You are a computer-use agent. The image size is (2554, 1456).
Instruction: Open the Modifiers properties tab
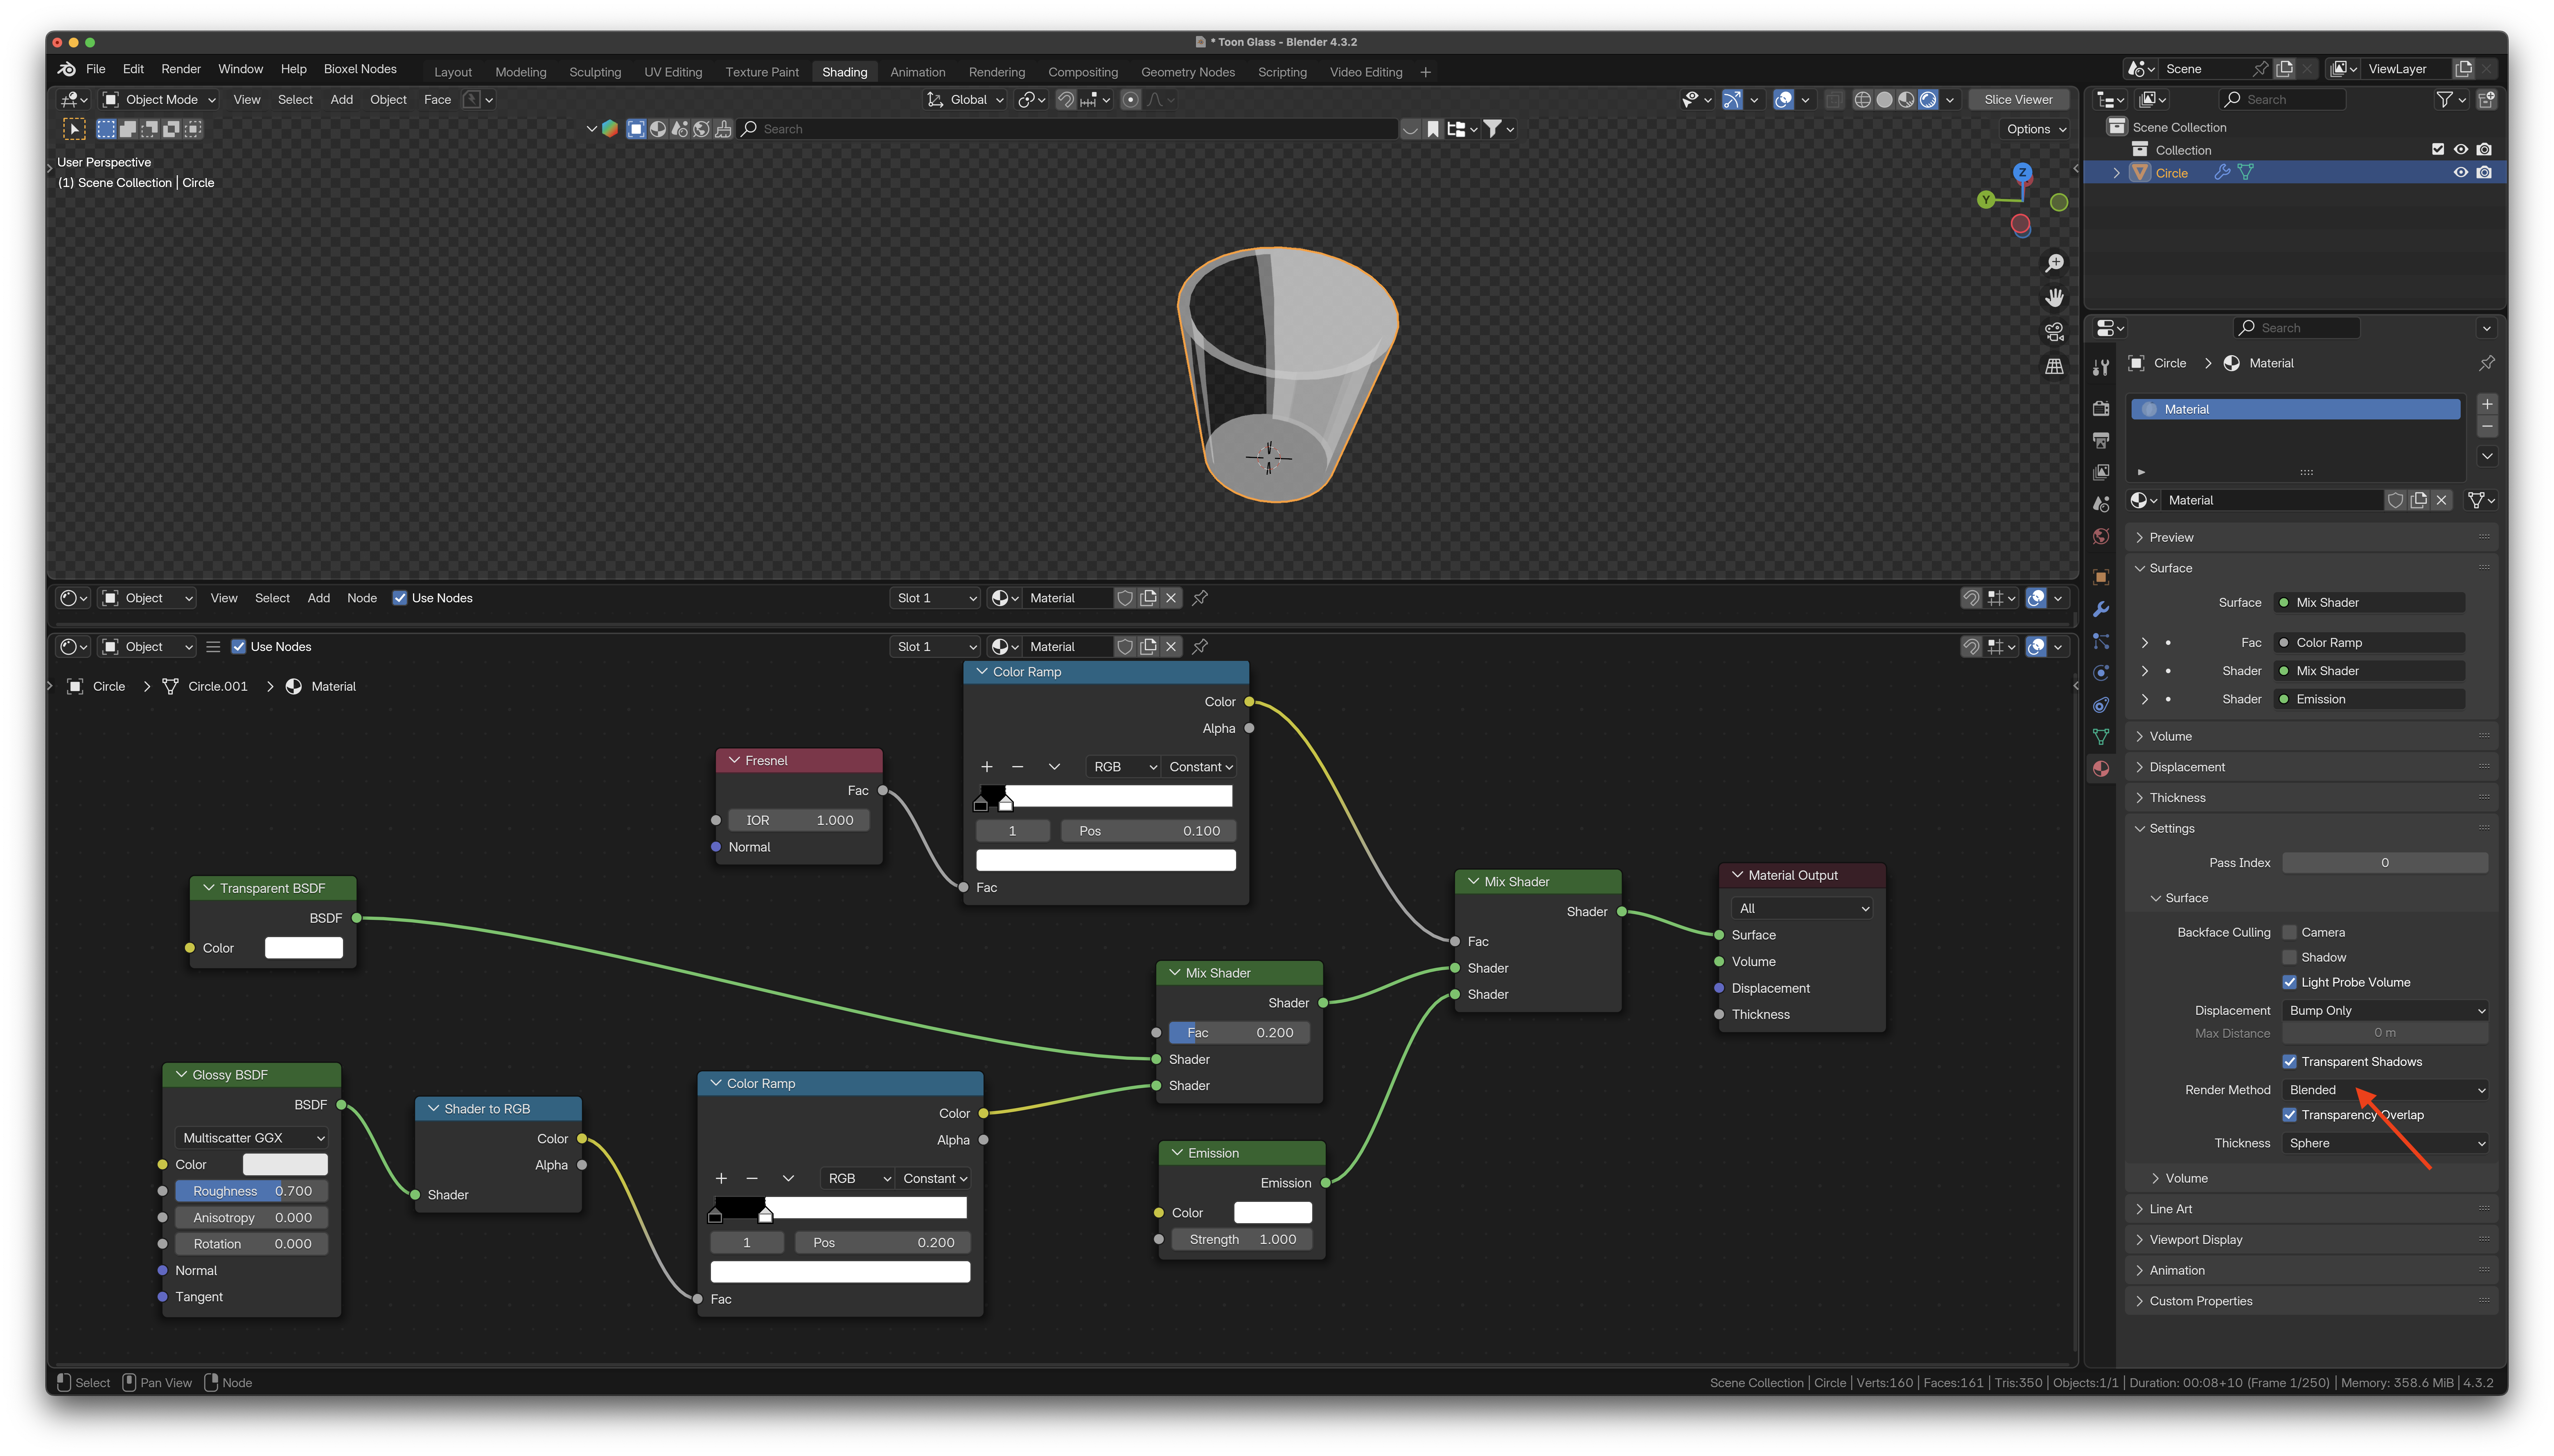click(2101, 609)
